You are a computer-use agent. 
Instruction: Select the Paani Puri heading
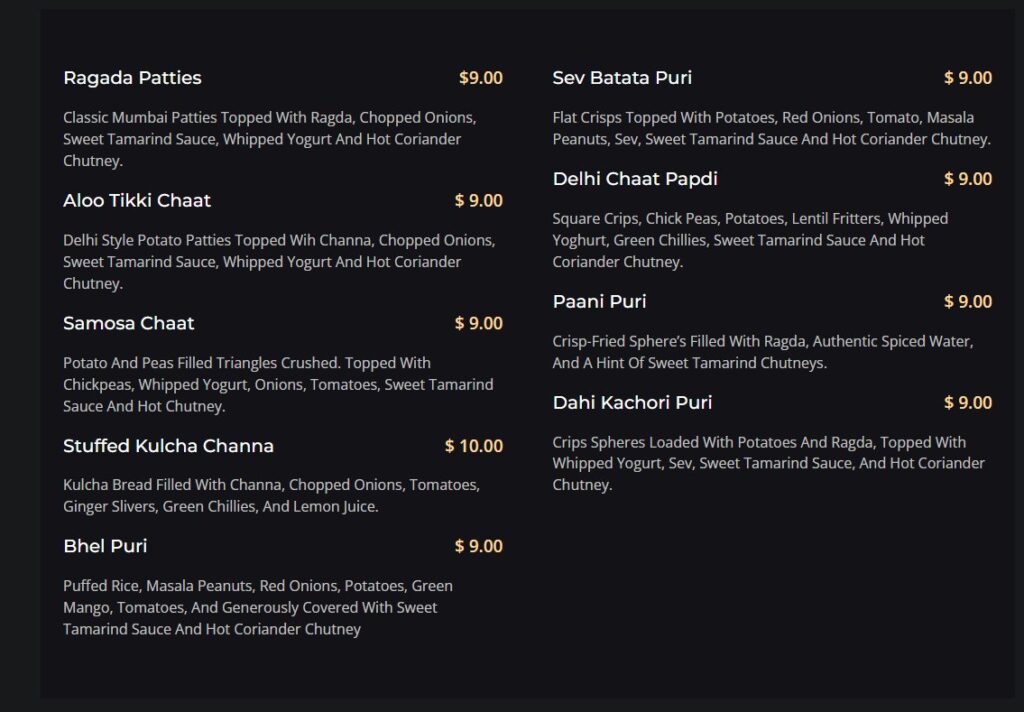click(600, 302)
